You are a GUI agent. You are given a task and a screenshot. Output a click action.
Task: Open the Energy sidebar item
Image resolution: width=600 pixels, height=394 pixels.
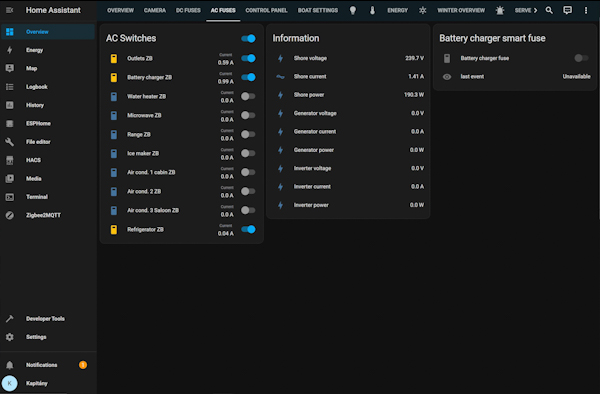click(x=48, y=50)
